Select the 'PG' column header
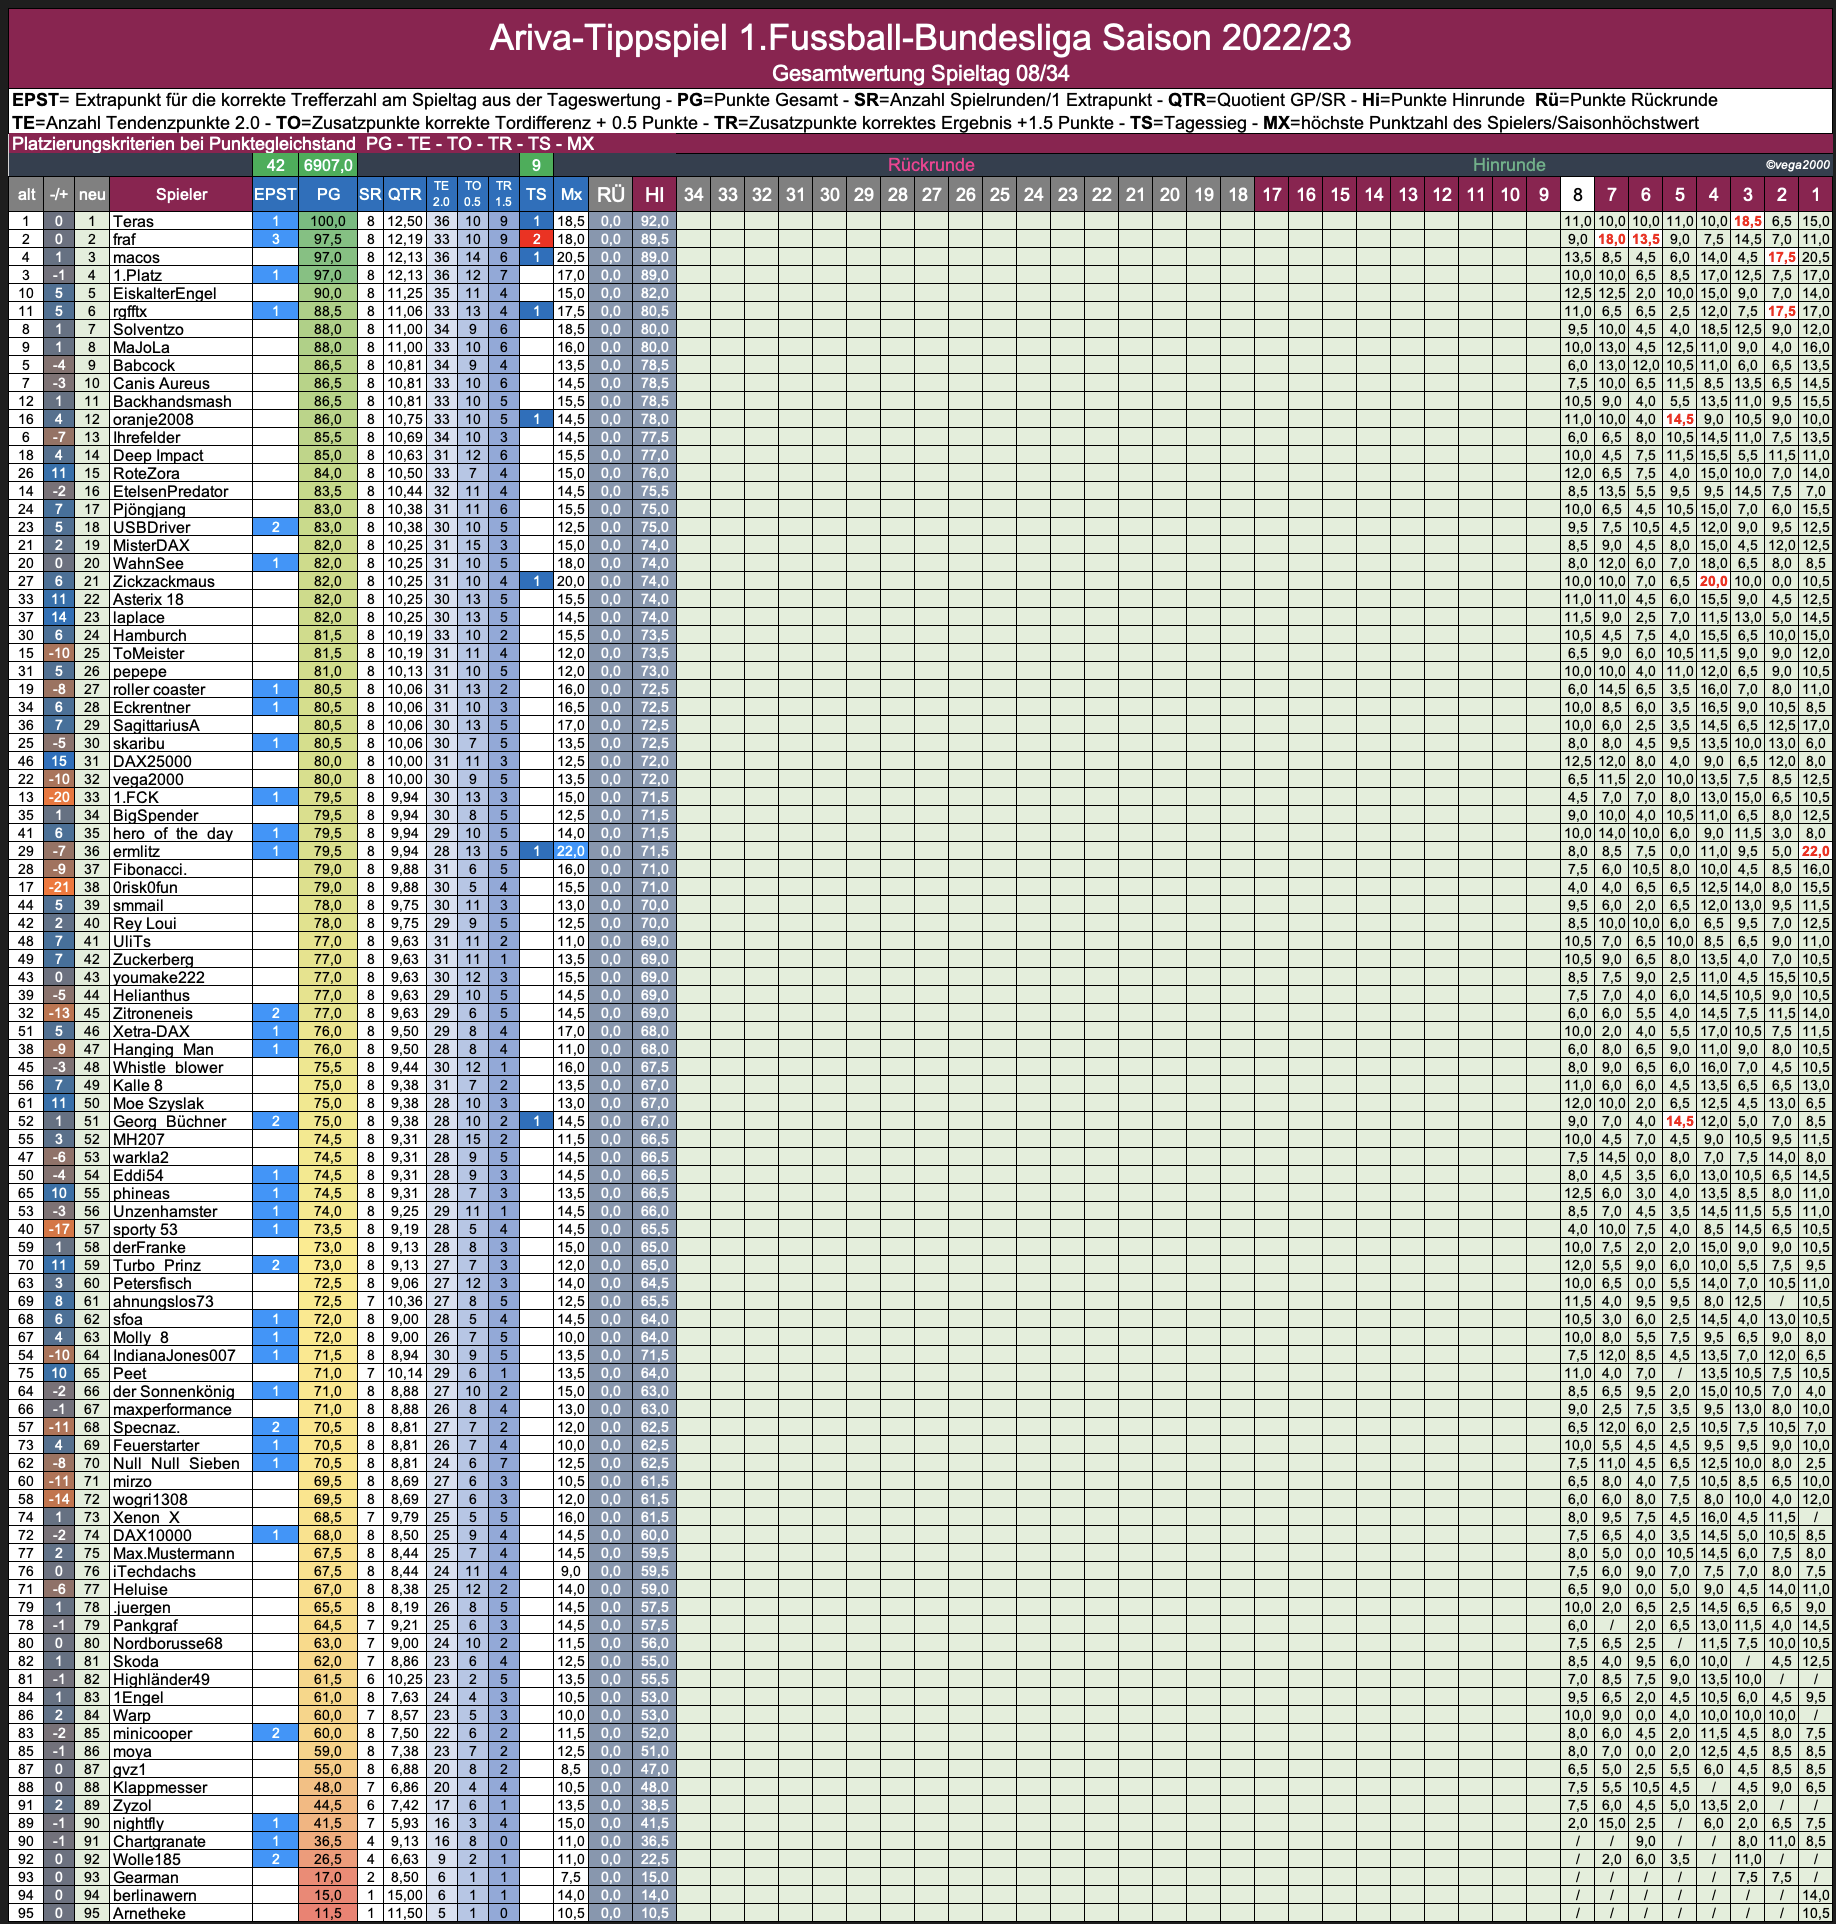This screenshot has height=1924, width=1836. pyautogui.click(x=328, y=194)
